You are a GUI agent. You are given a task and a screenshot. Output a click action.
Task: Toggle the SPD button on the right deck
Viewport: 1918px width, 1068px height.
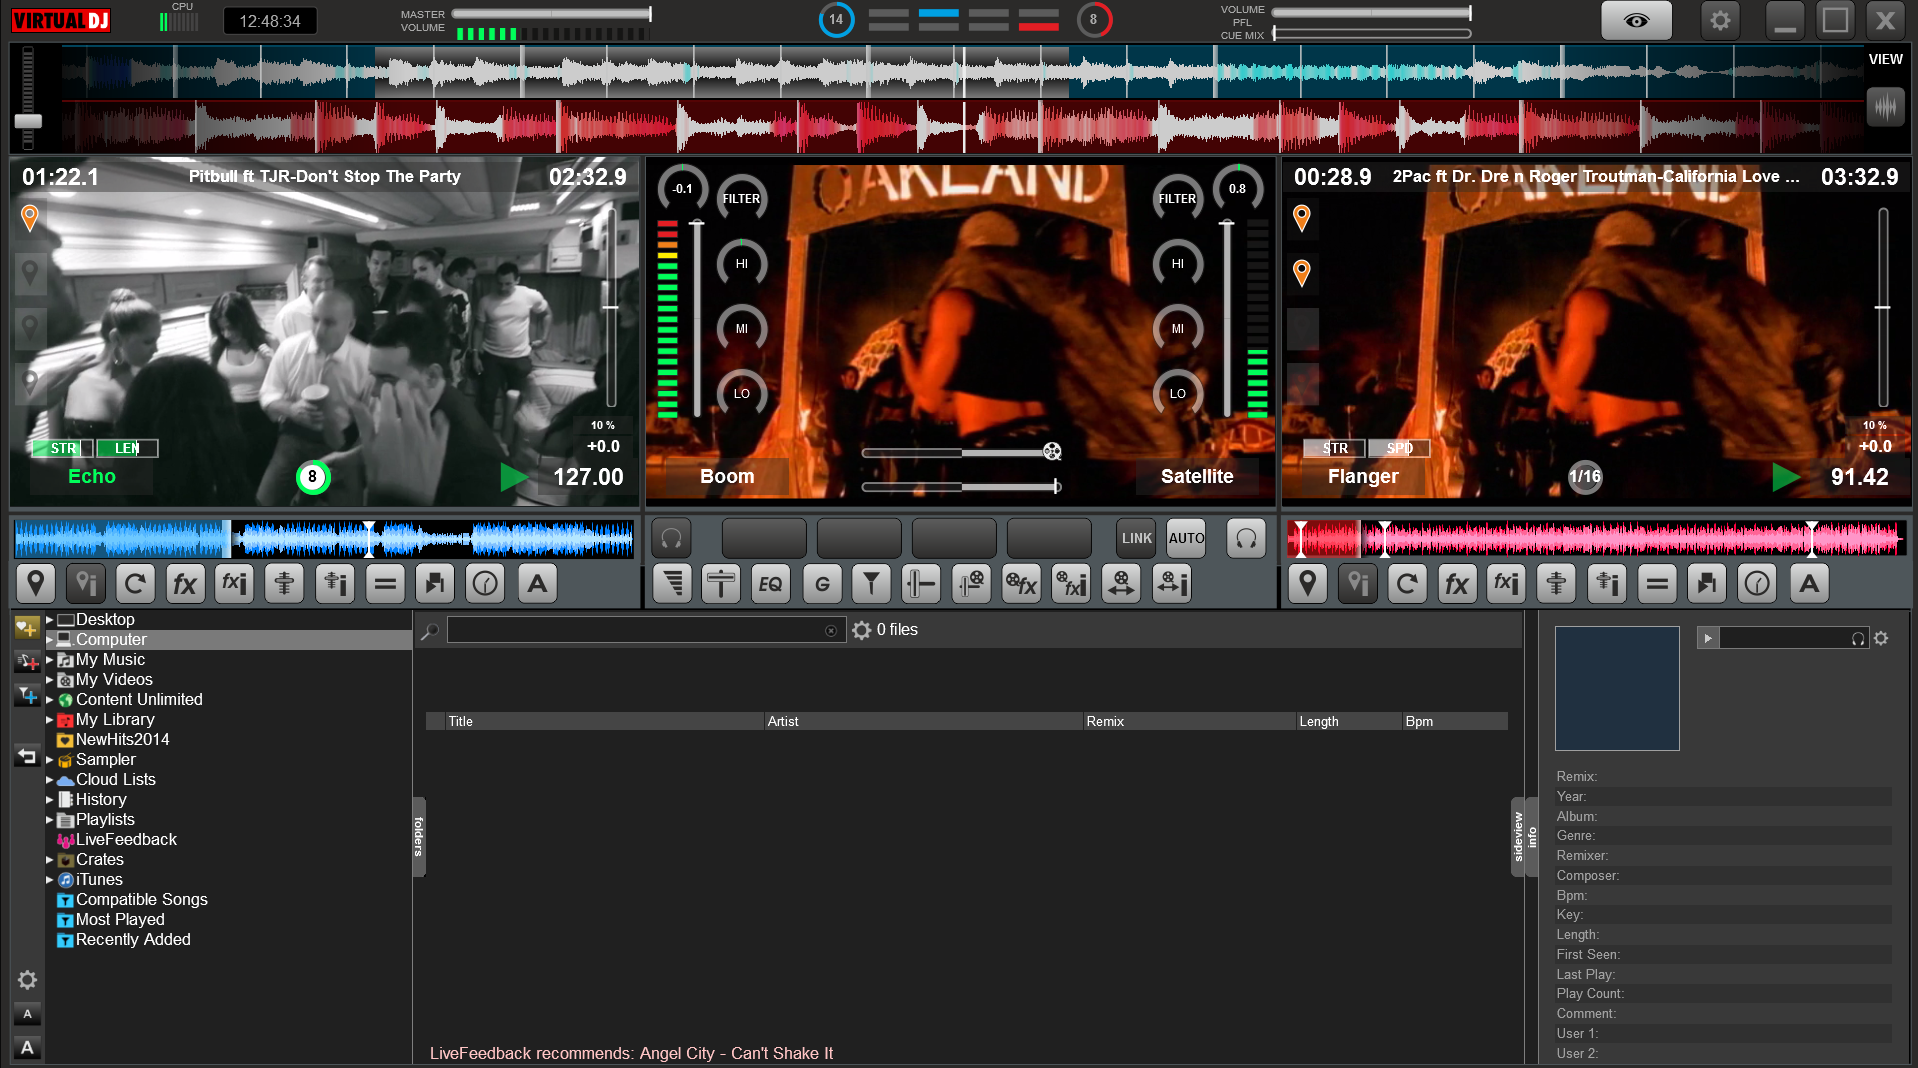pyautogui.click(x=1399, y=448)
